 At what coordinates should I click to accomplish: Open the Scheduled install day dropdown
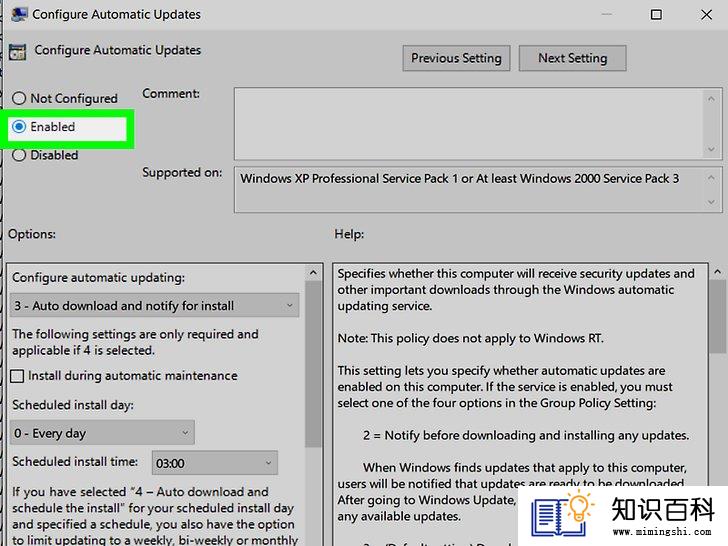pos(102,433)
